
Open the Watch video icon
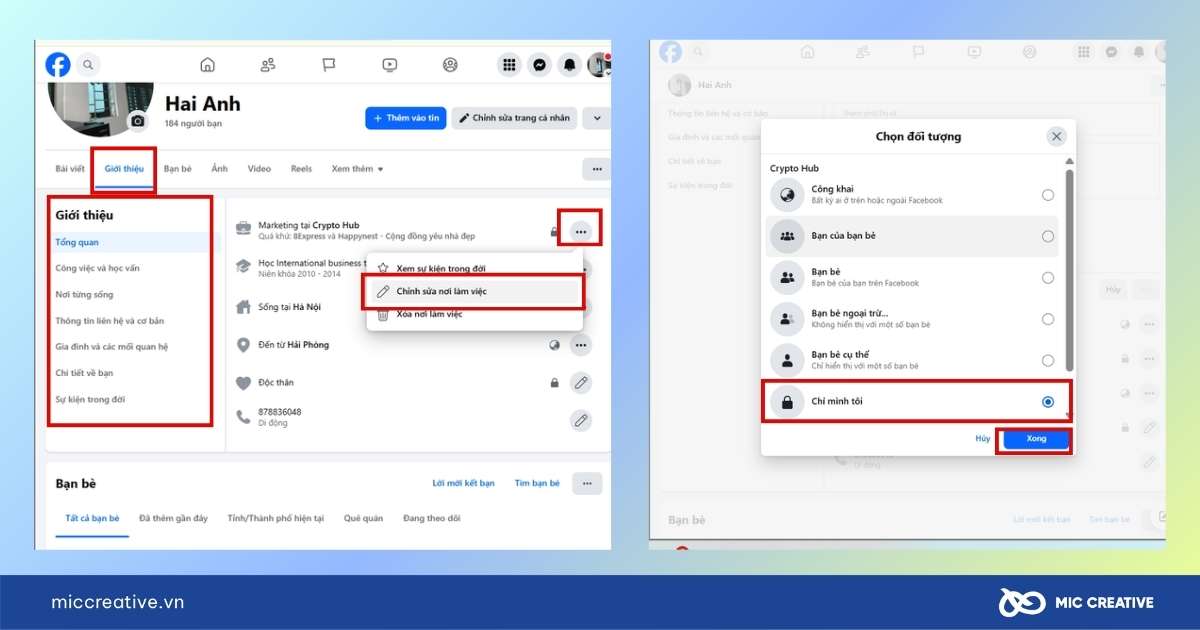tap(390, 65)
